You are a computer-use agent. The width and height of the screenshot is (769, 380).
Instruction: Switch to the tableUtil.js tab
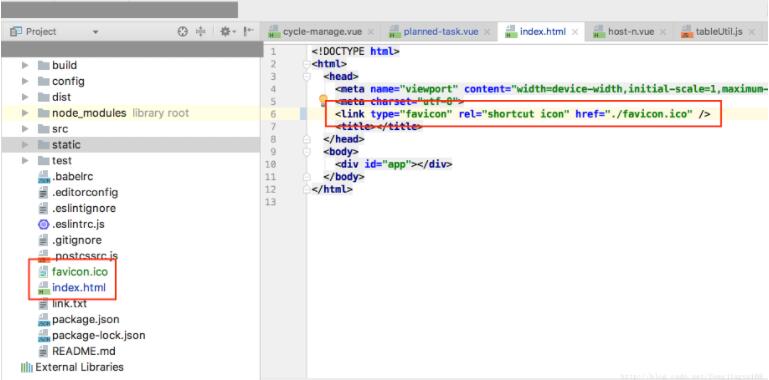[719, 32]
